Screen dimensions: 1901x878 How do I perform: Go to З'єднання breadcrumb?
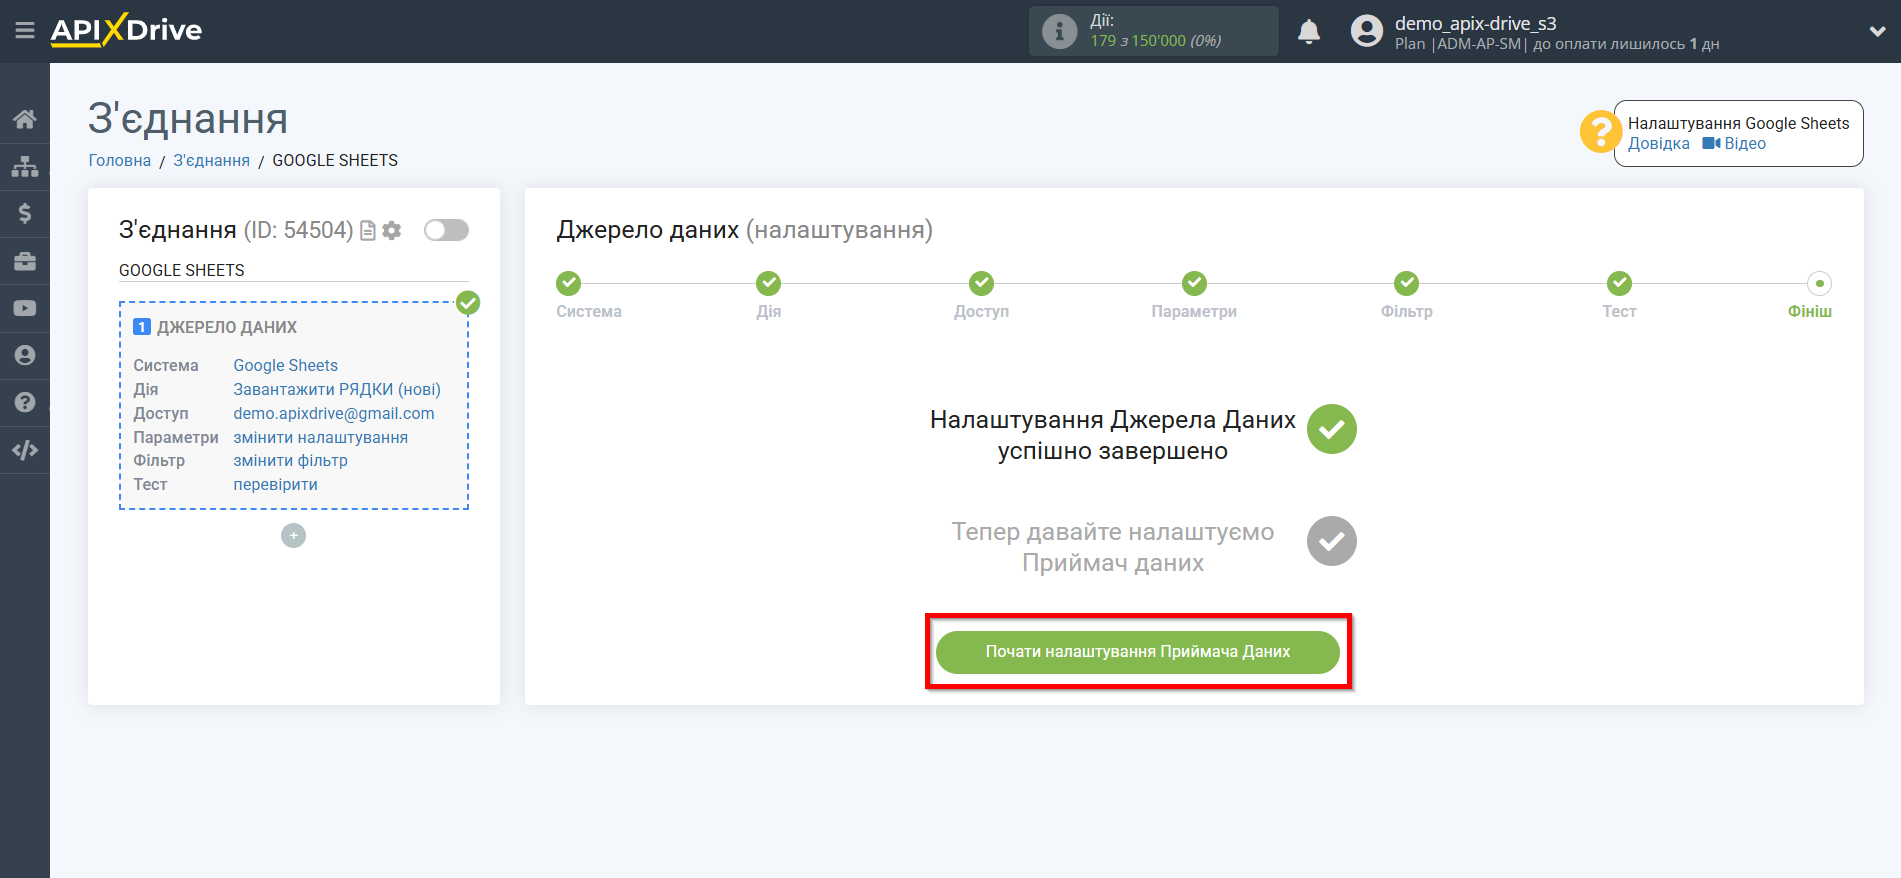coord(212,160)
